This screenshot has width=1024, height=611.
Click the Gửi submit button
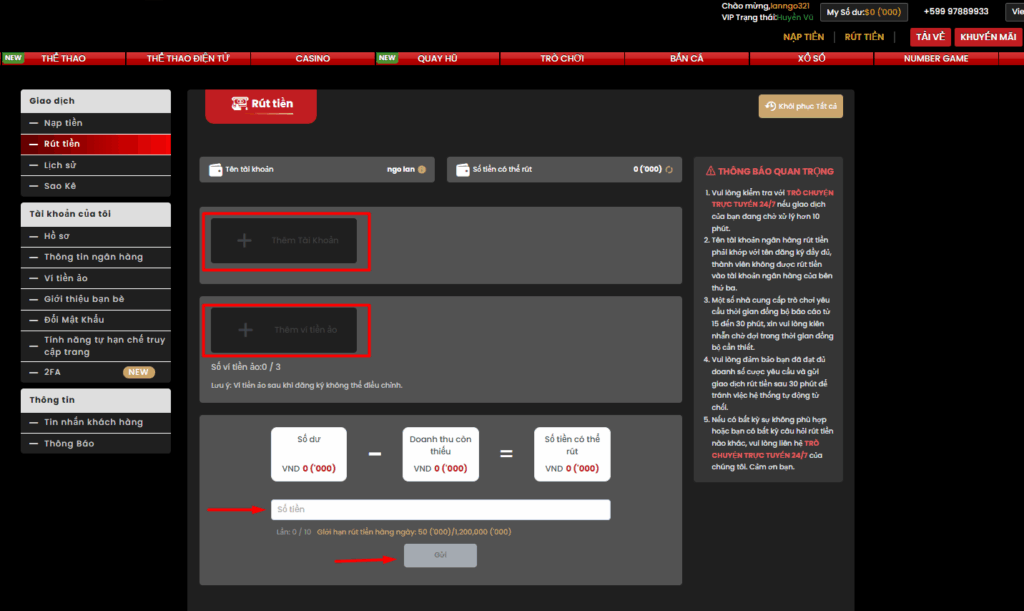pyautogui.click(x=440, y=556)
